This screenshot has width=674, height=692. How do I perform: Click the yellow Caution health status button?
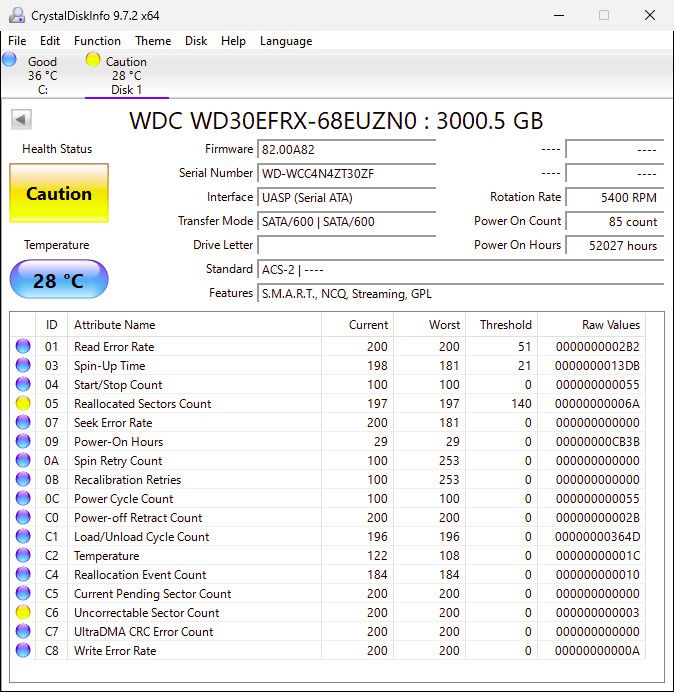(x=59, y=193)
